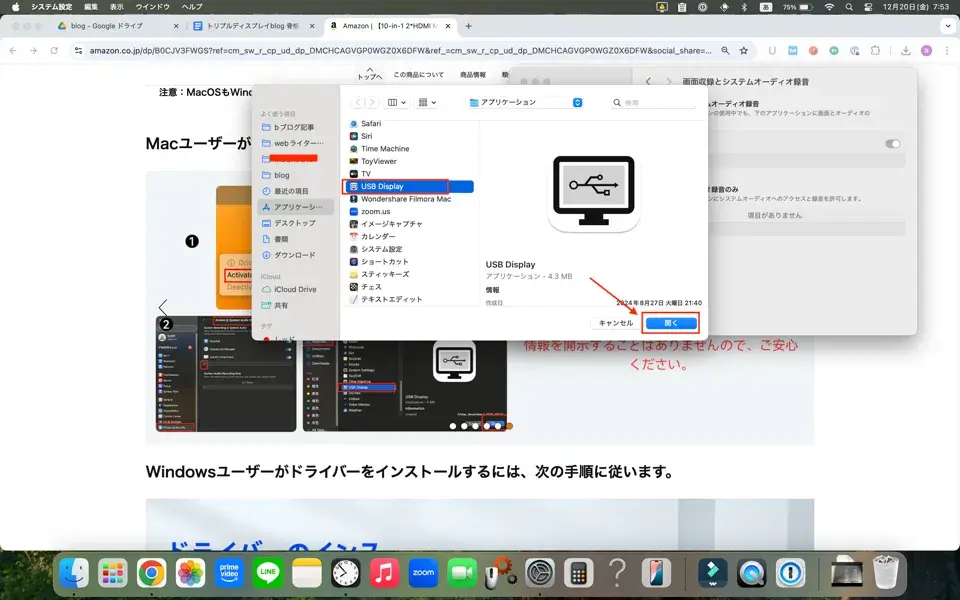The width and height of the screenshot is (960, 600).
Task: Open the Trash in the Dock
Action: pos(885,572)
